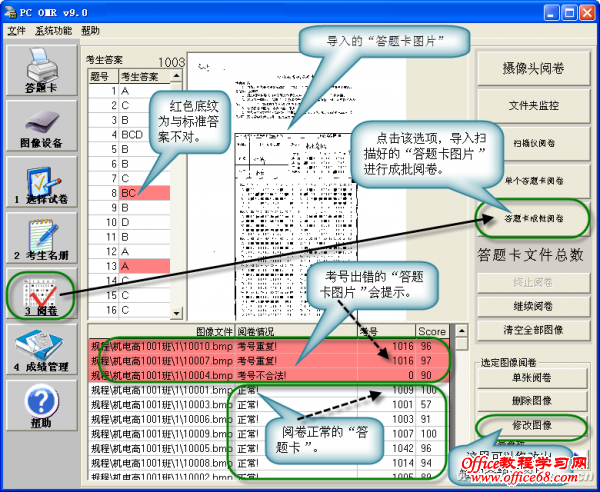The image size is (600, 492).
Task: Select the 10003.bmp row scoring 57
Action: point(269,404)
